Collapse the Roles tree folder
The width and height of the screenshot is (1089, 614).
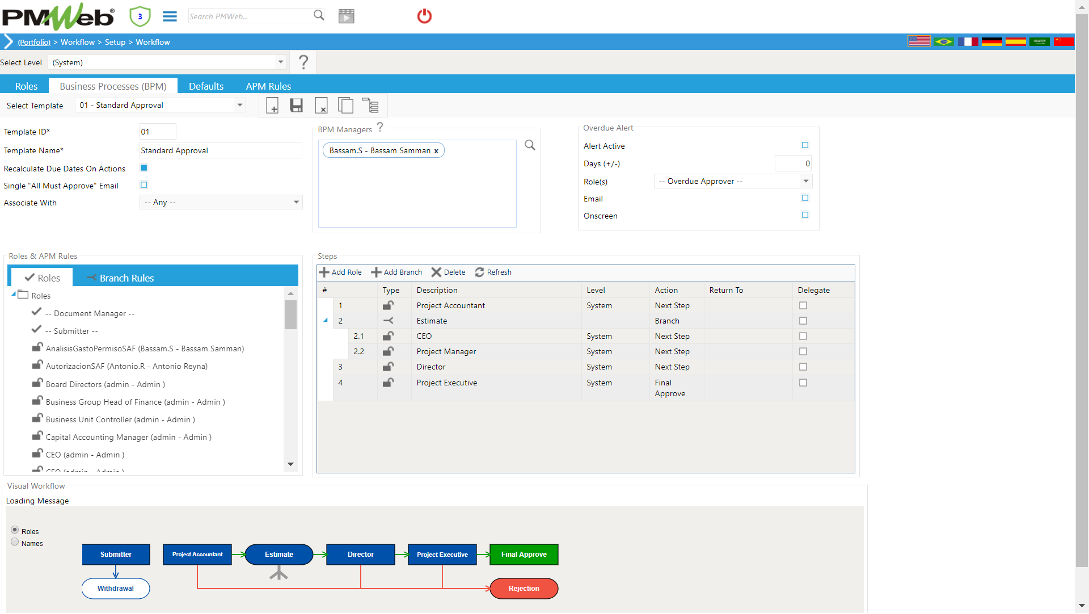[13, 294]
